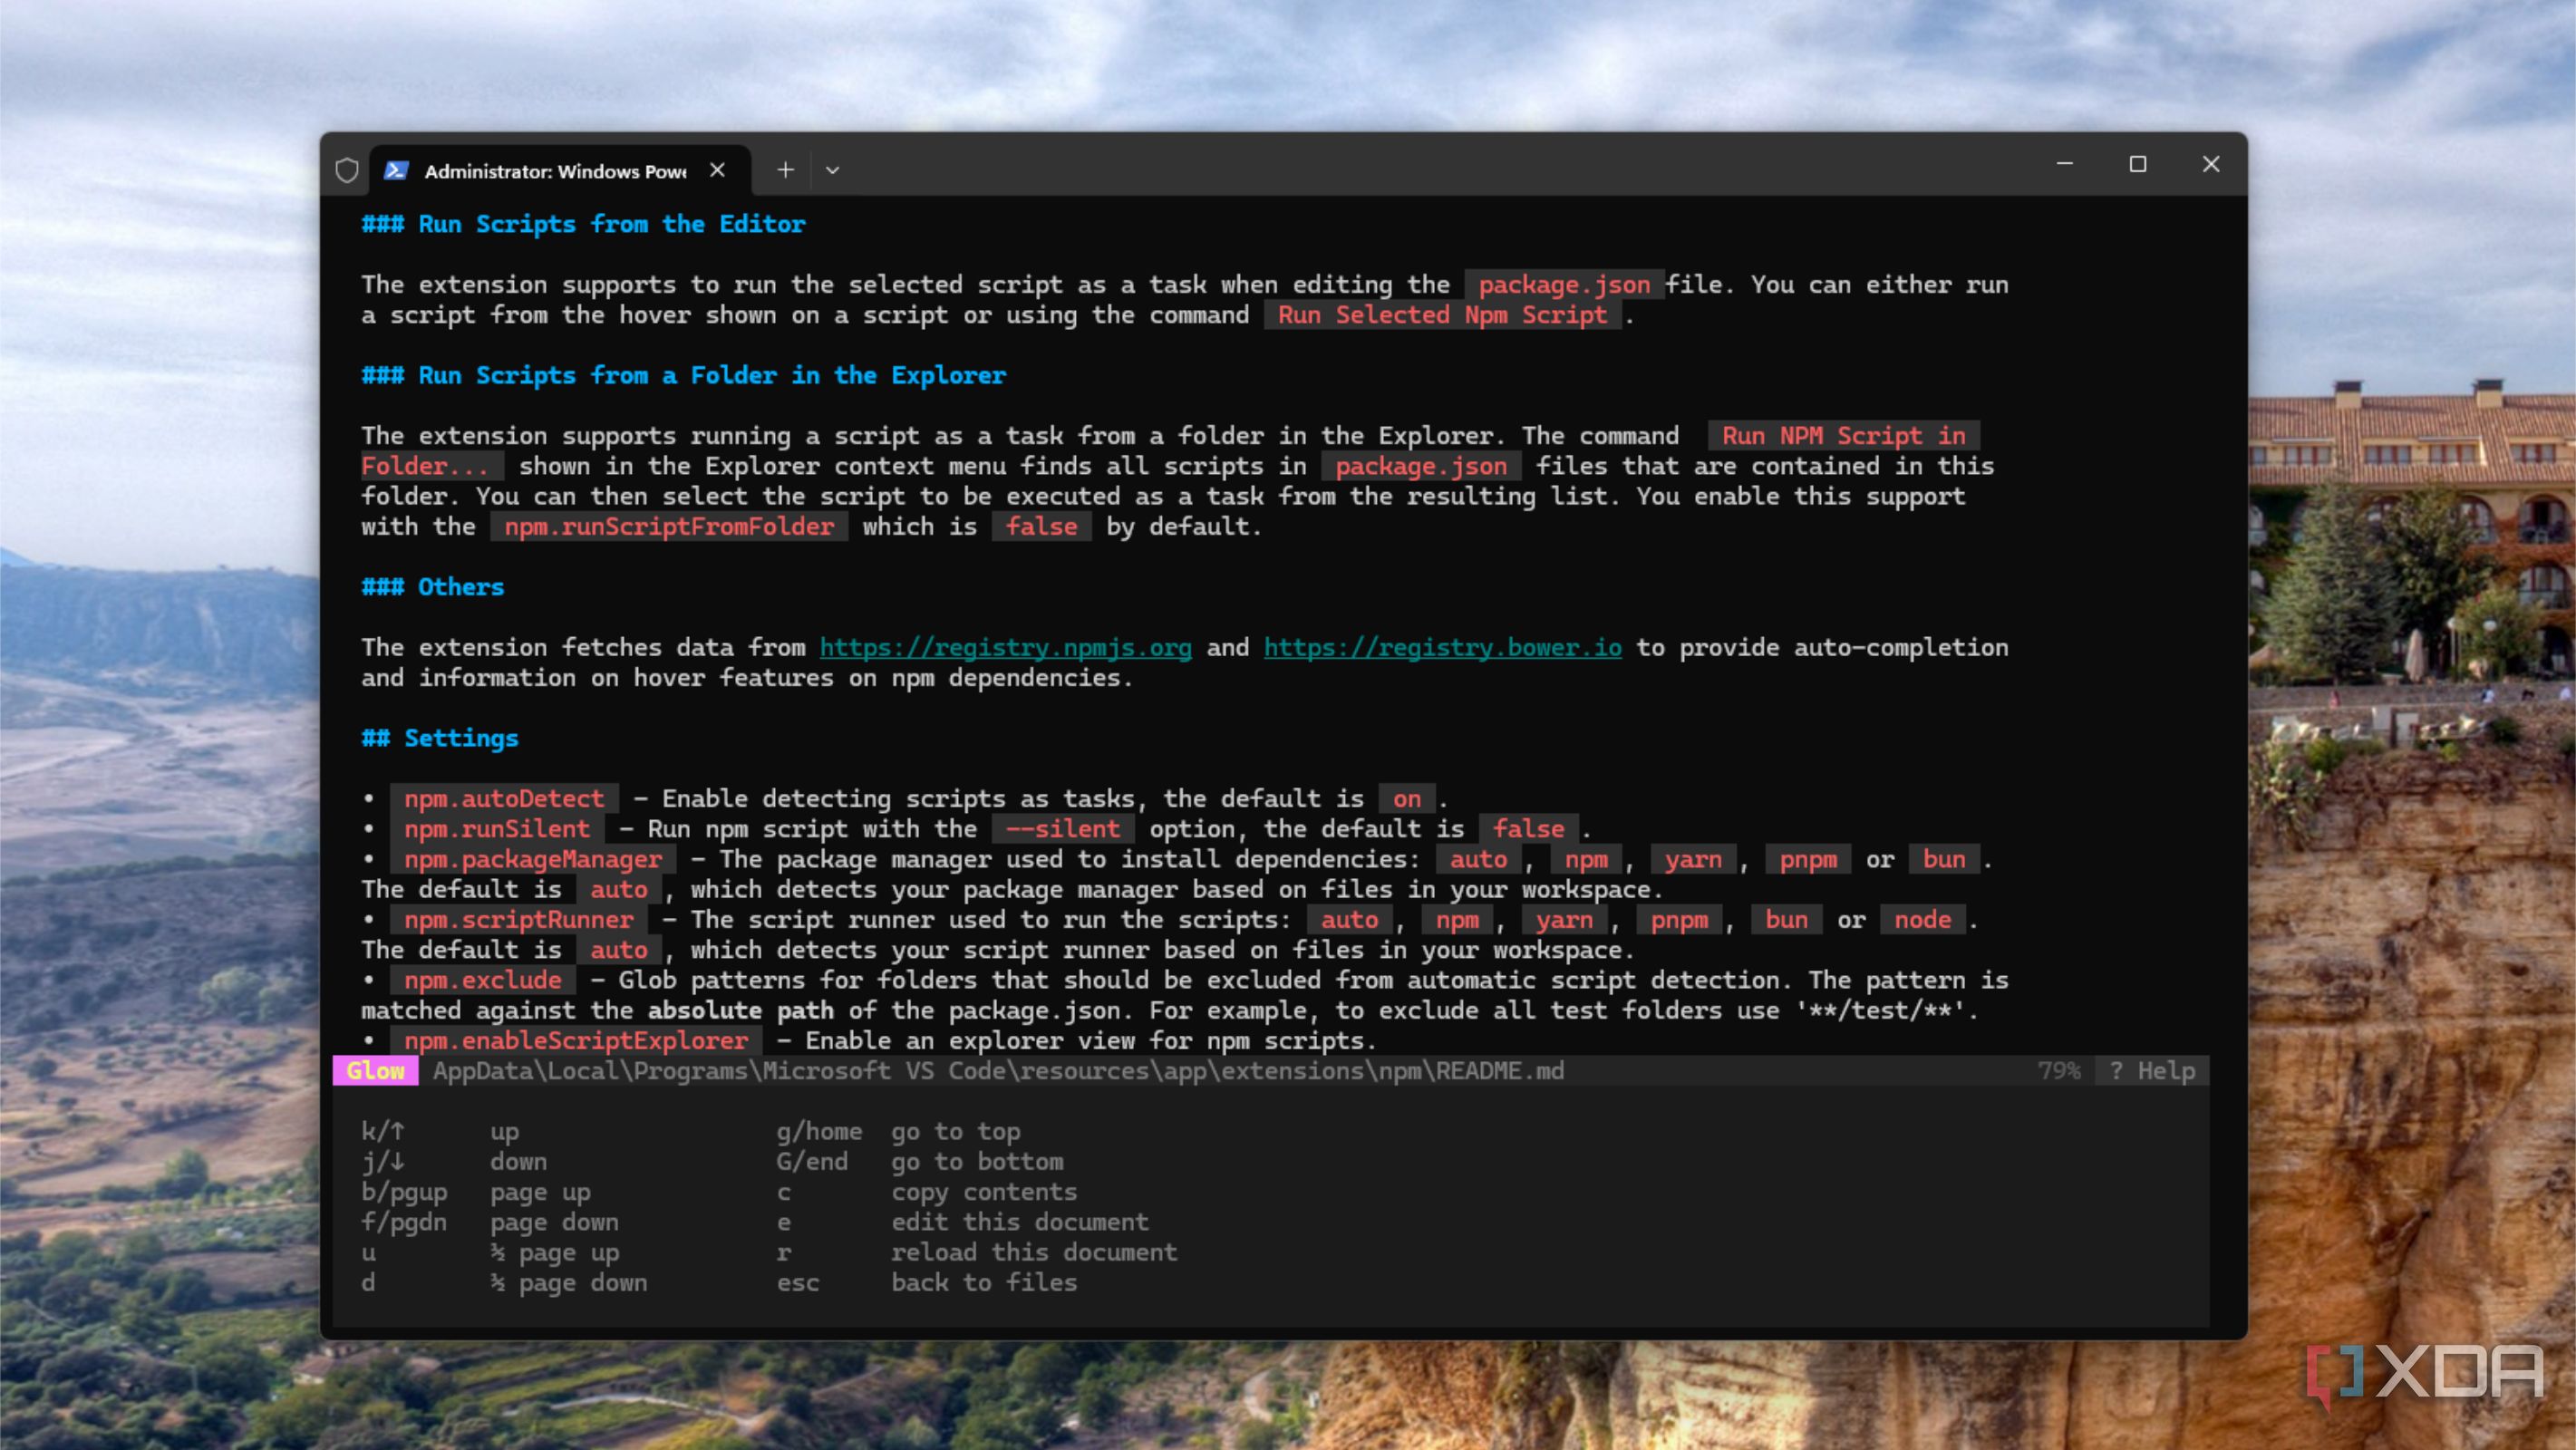
Task: Close the terminal window
Action: click(x=2211, y=164)
